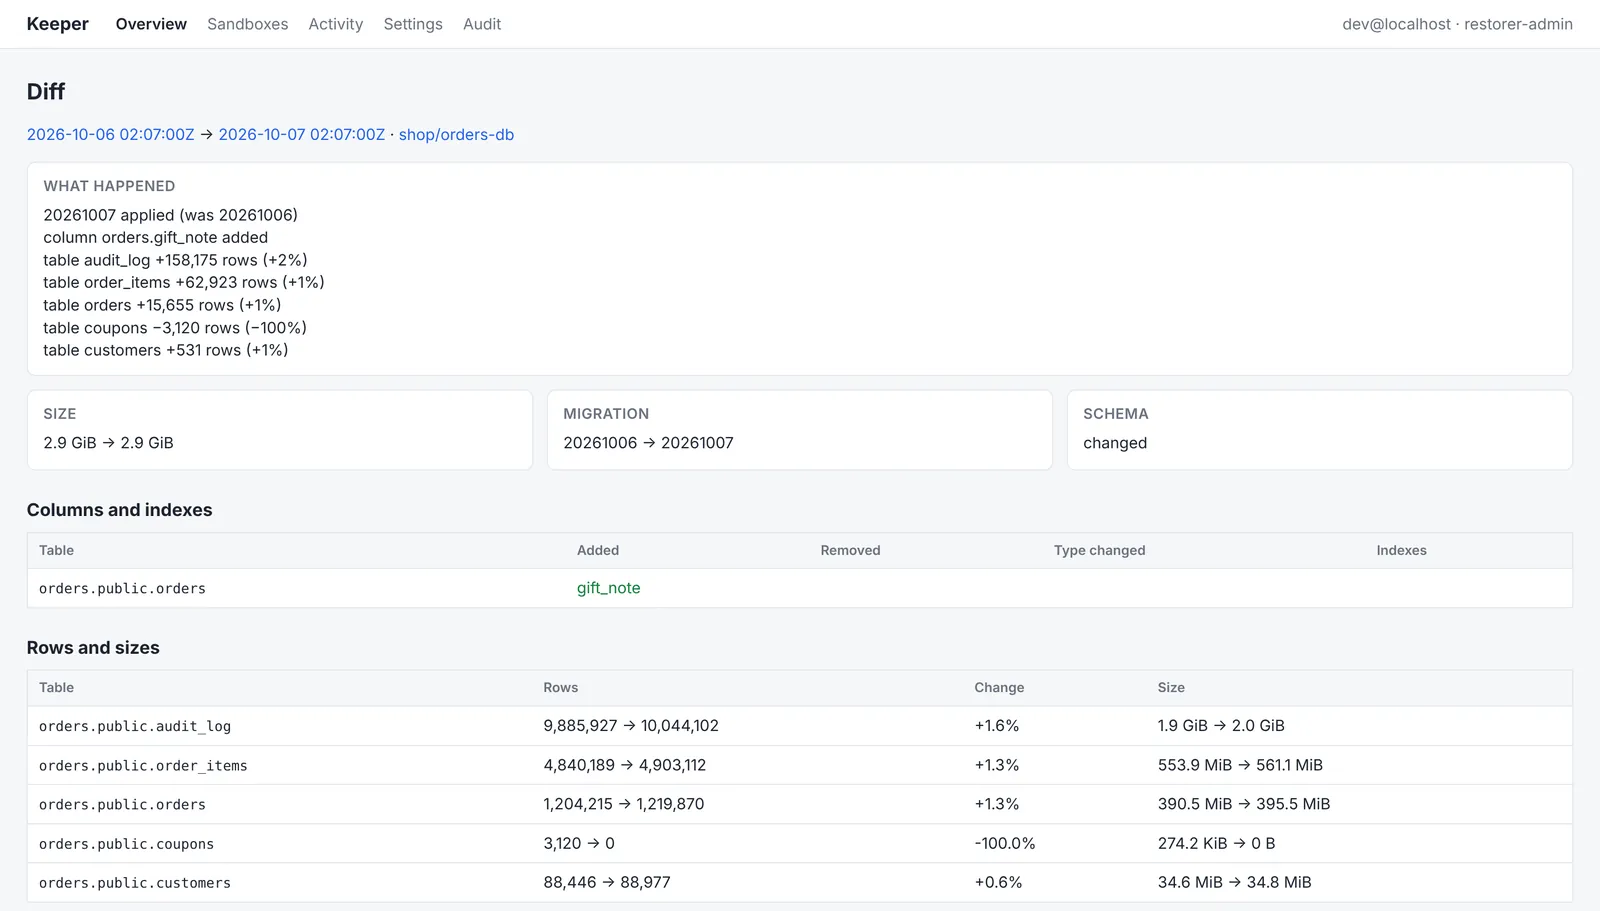Open the Sandboxes tab
The width and height of the screenshot is (1600, 911).
click(247, 24)
